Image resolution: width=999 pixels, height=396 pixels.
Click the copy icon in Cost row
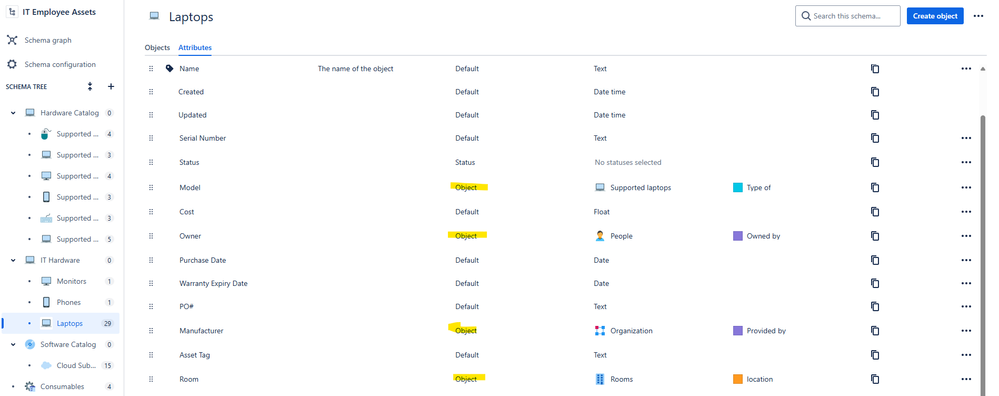pyautogui.click(x=875, y=212)
